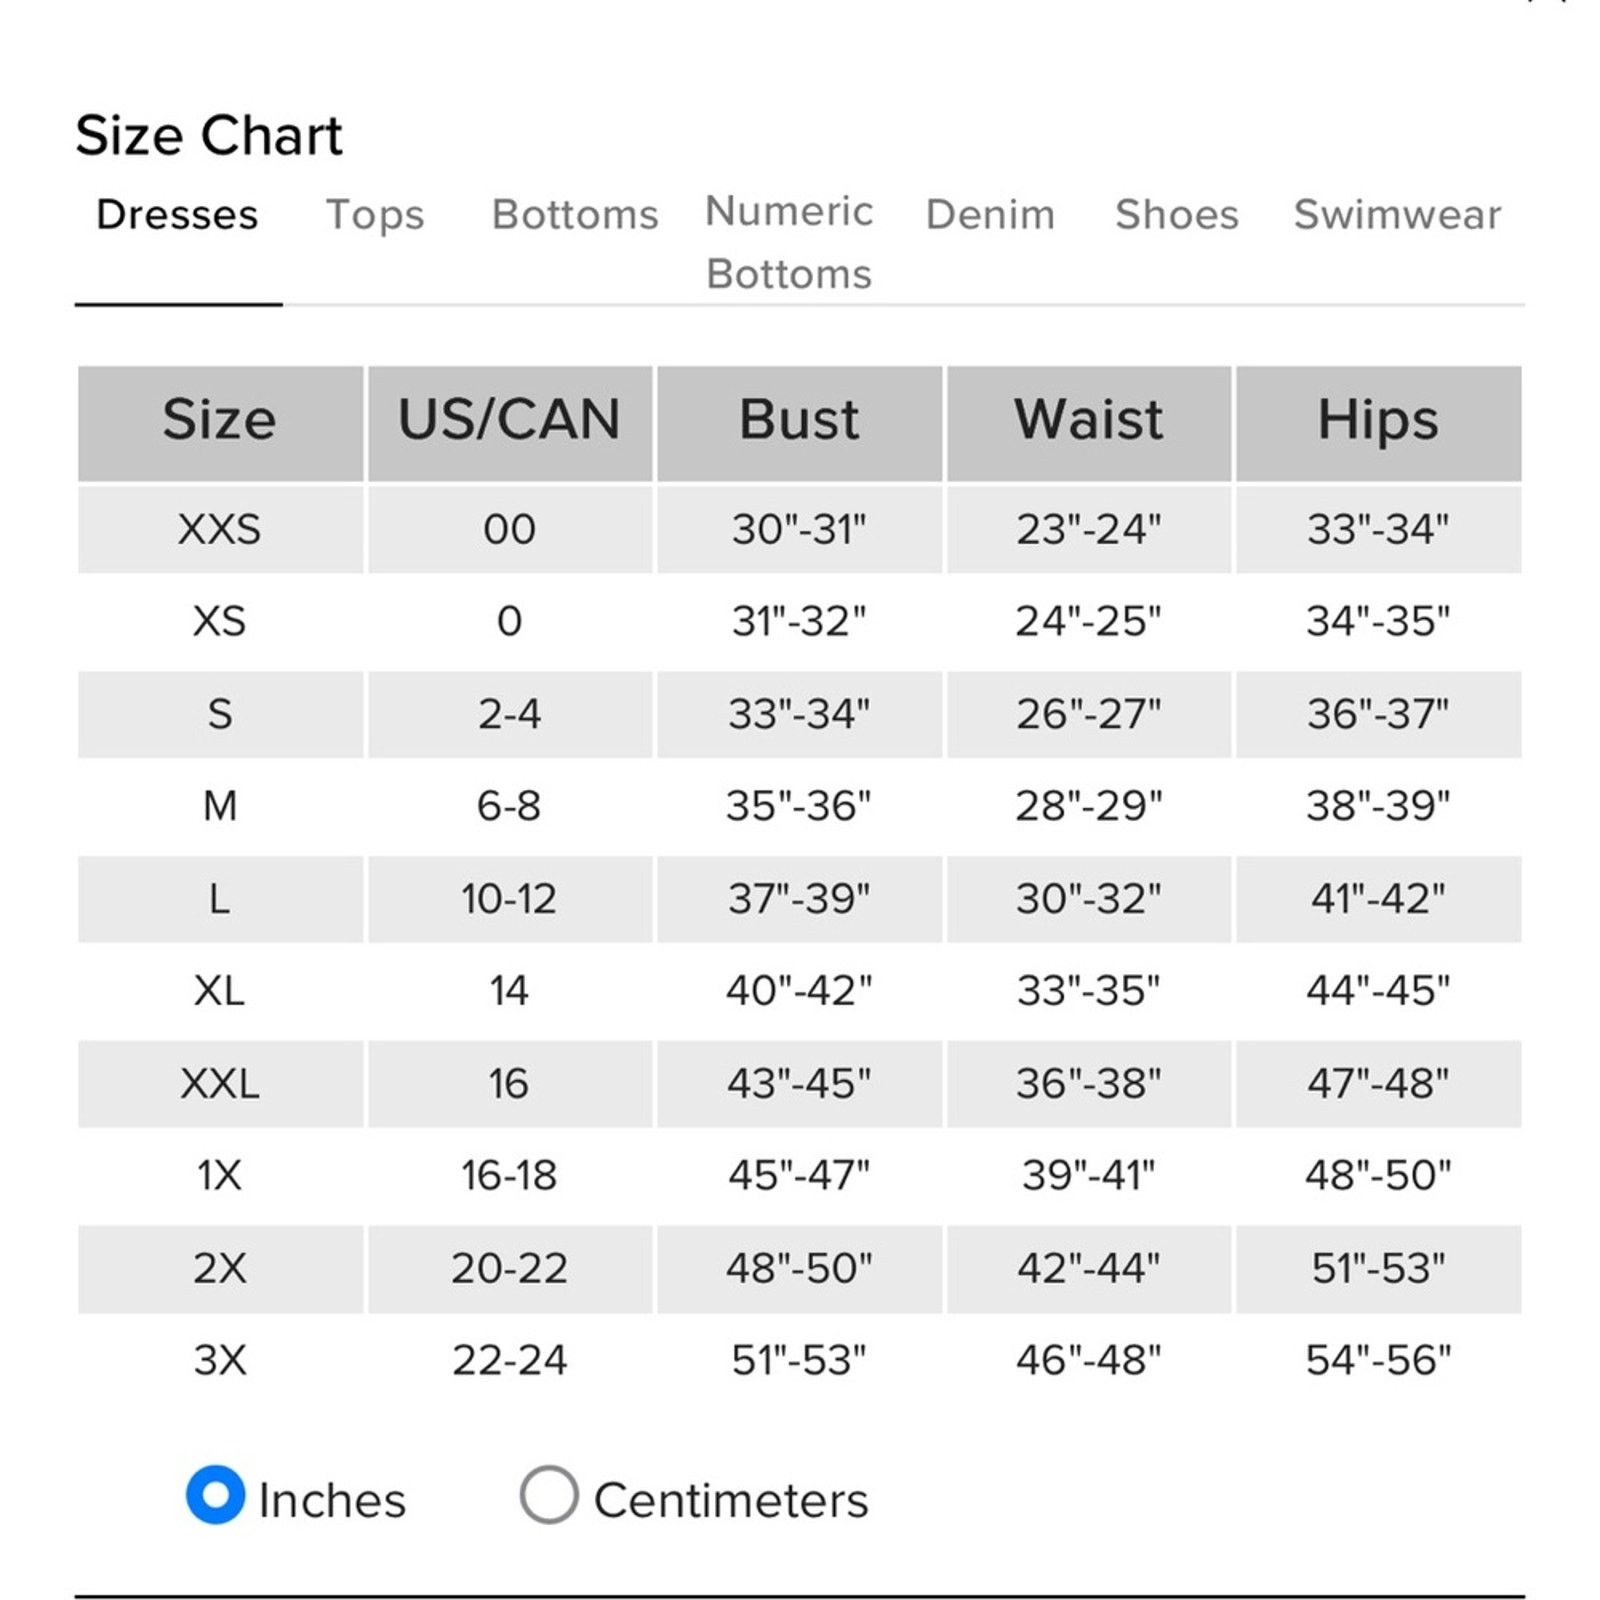The image size is (1600, 1600).
Task: Switch to the Swimwear tab
Action: coord(1398,215)
